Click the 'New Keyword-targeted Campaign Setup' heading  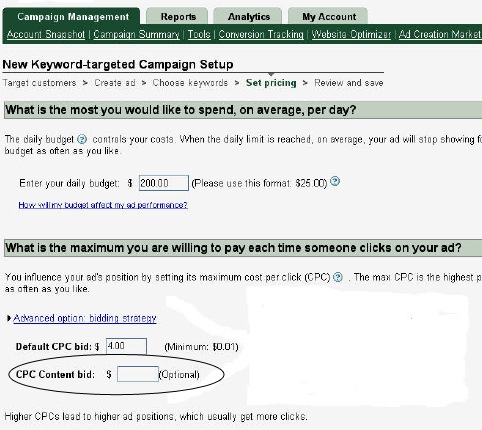[x=118, y=64]
